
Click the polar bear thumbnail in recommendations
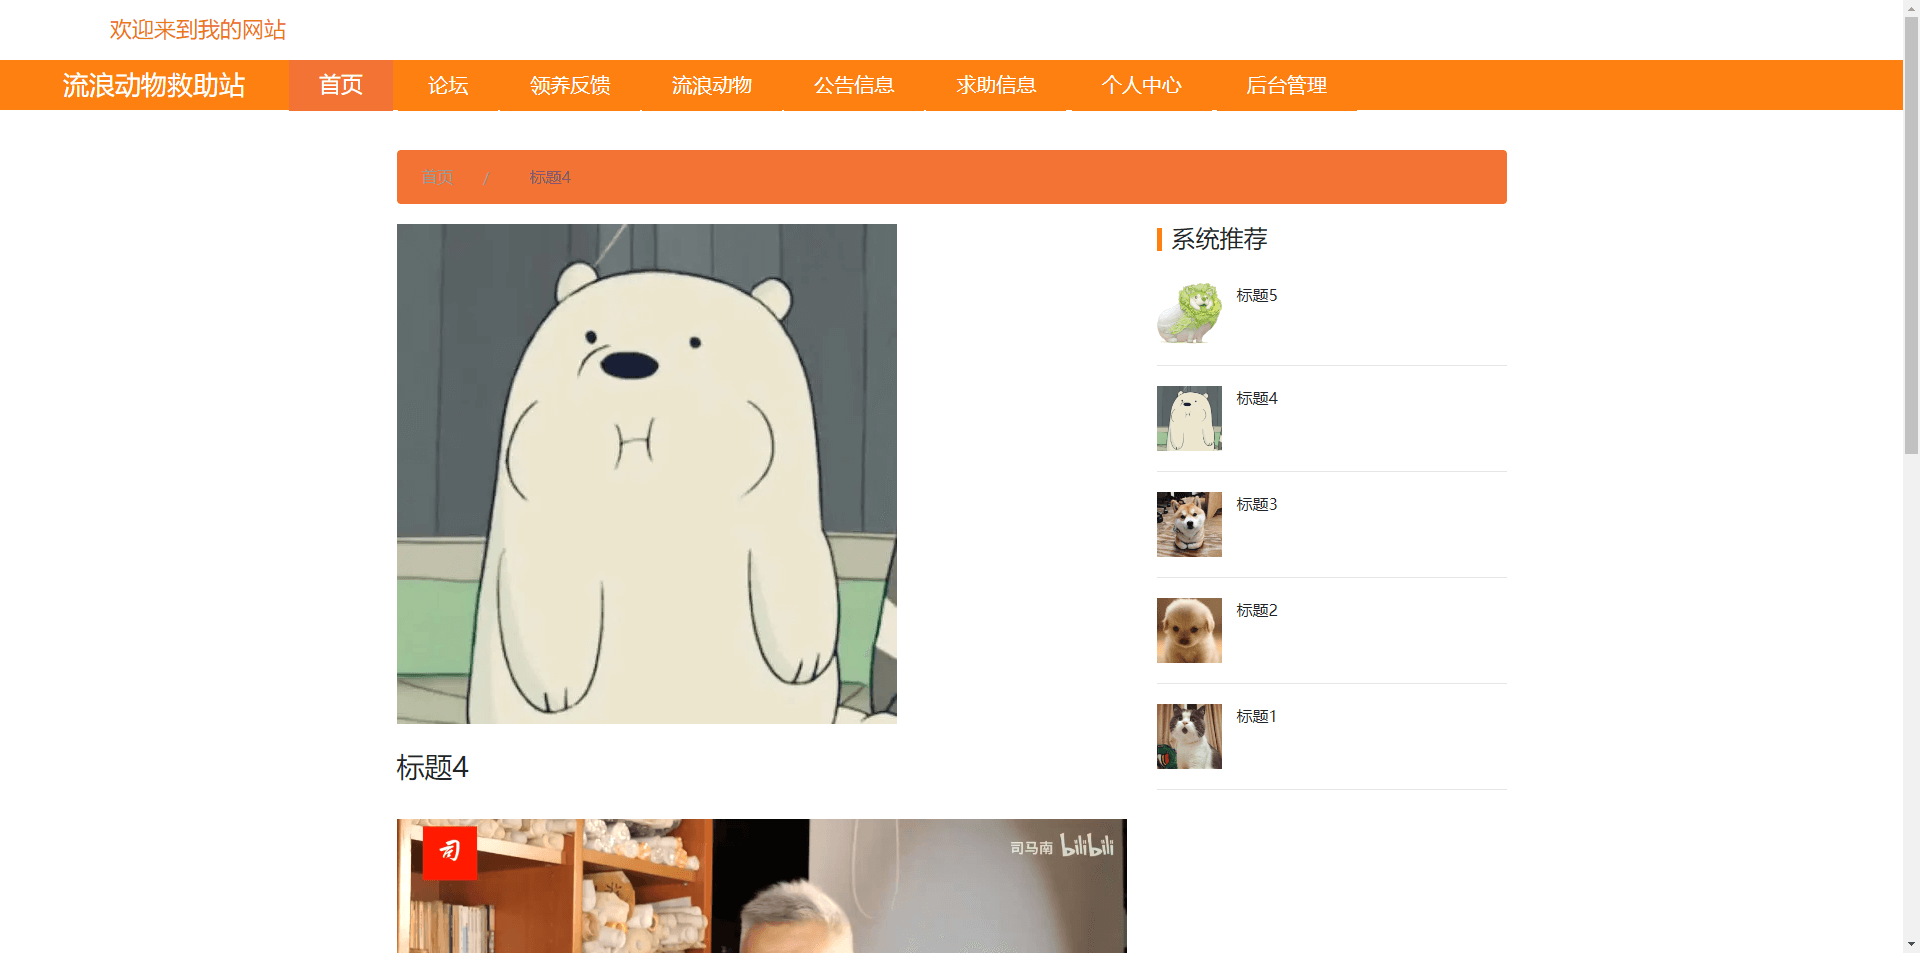[x=1189, y=418]
